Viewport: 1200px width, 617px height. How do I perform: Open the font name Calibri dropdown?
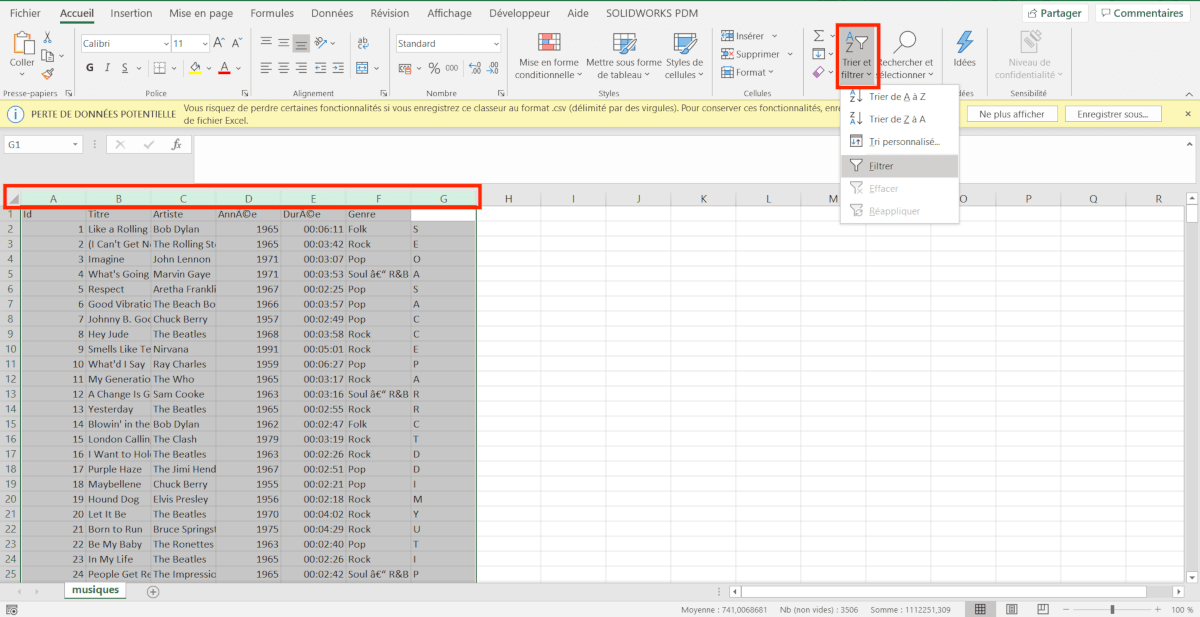click(x=165, y=44)
